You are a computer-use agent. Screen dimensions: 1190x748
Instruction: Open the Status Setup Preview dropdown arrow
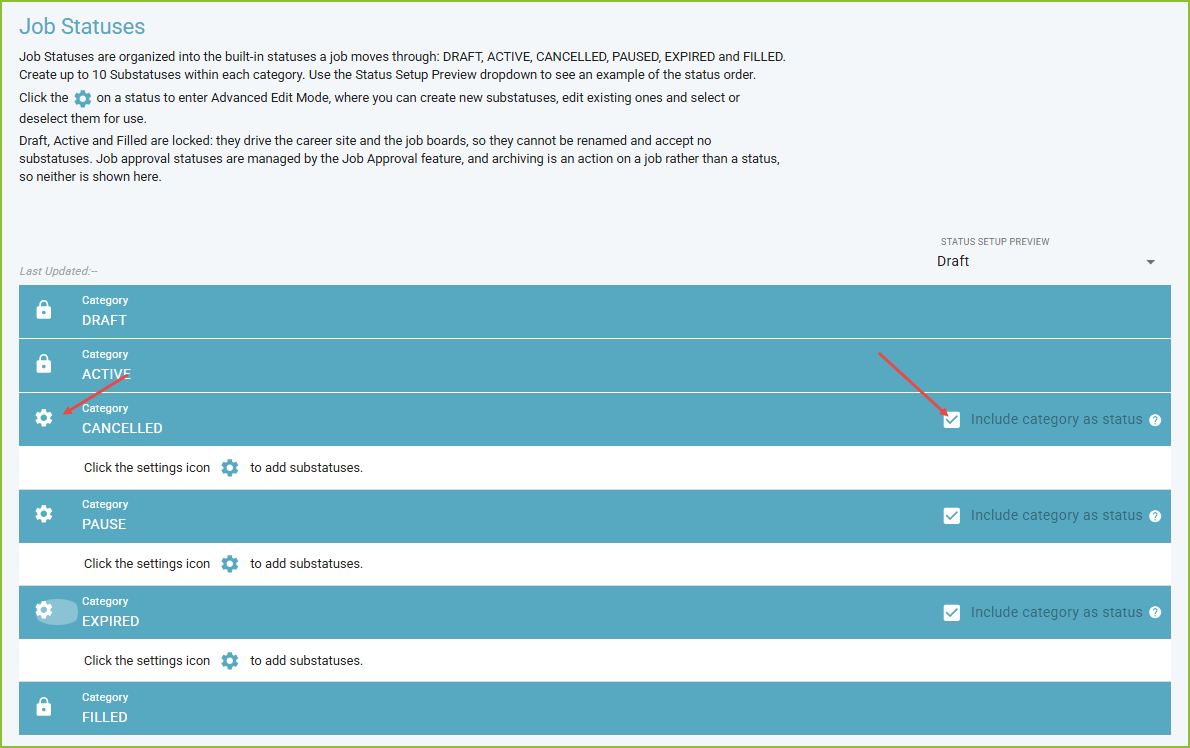[x=1151, y=262]
